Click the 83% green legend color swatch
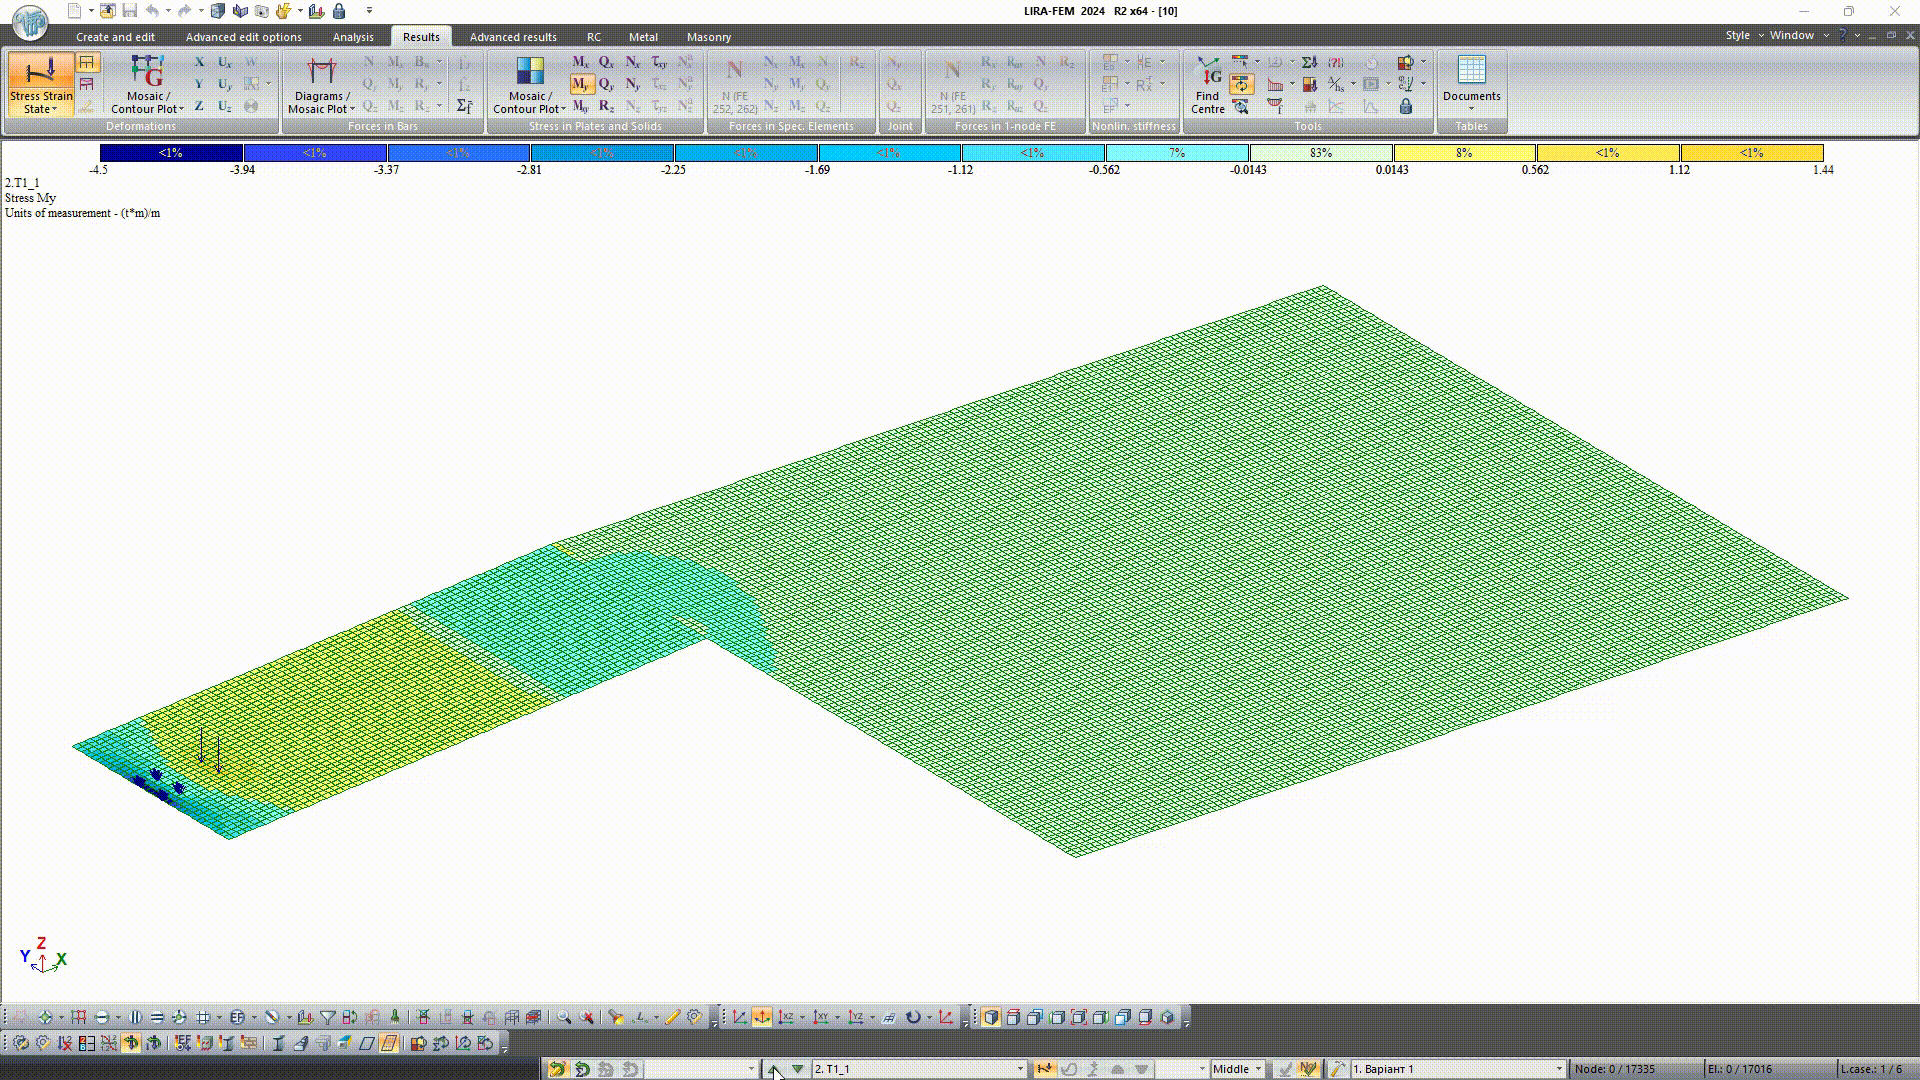Viewport: 1920px width, 1080px height. pyautogui.click(x=1320, y=153)
